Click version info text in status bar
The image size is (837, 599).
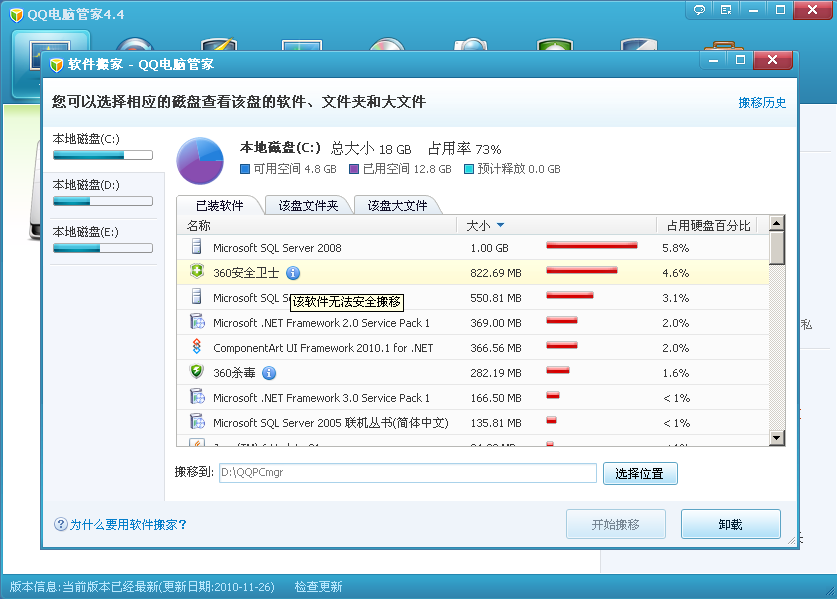tap(142, 587)
